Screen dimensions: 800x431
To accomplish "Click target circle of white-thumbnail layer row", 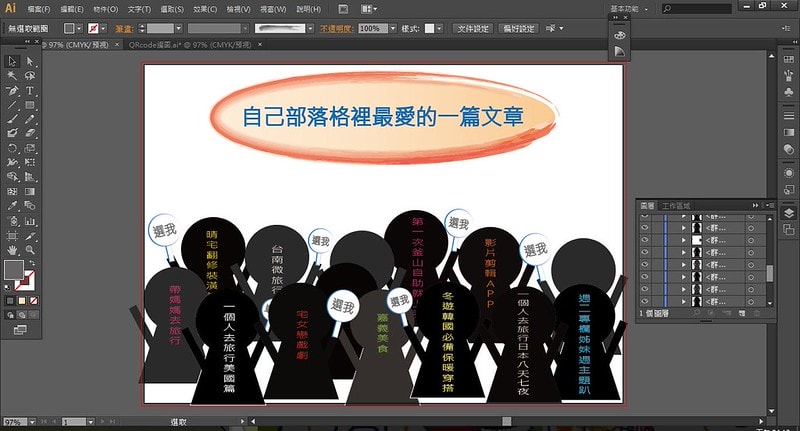I will [x=751, y=240].
